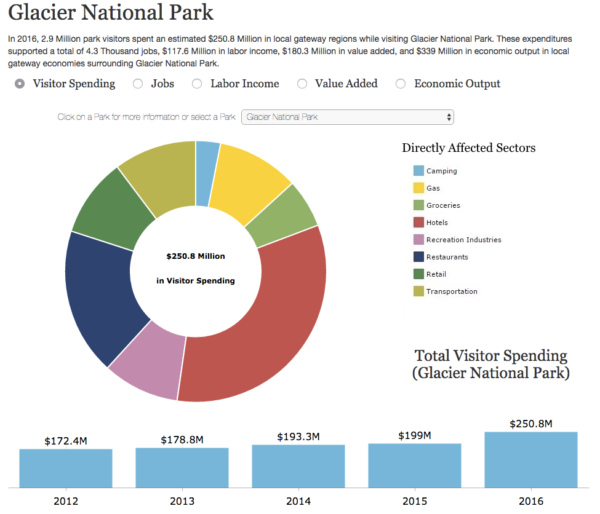Click the 2016 bar showing $250.8M
The height and width of the screenshot is (514, 600).
pyautogui.click(x=531, y=460)
